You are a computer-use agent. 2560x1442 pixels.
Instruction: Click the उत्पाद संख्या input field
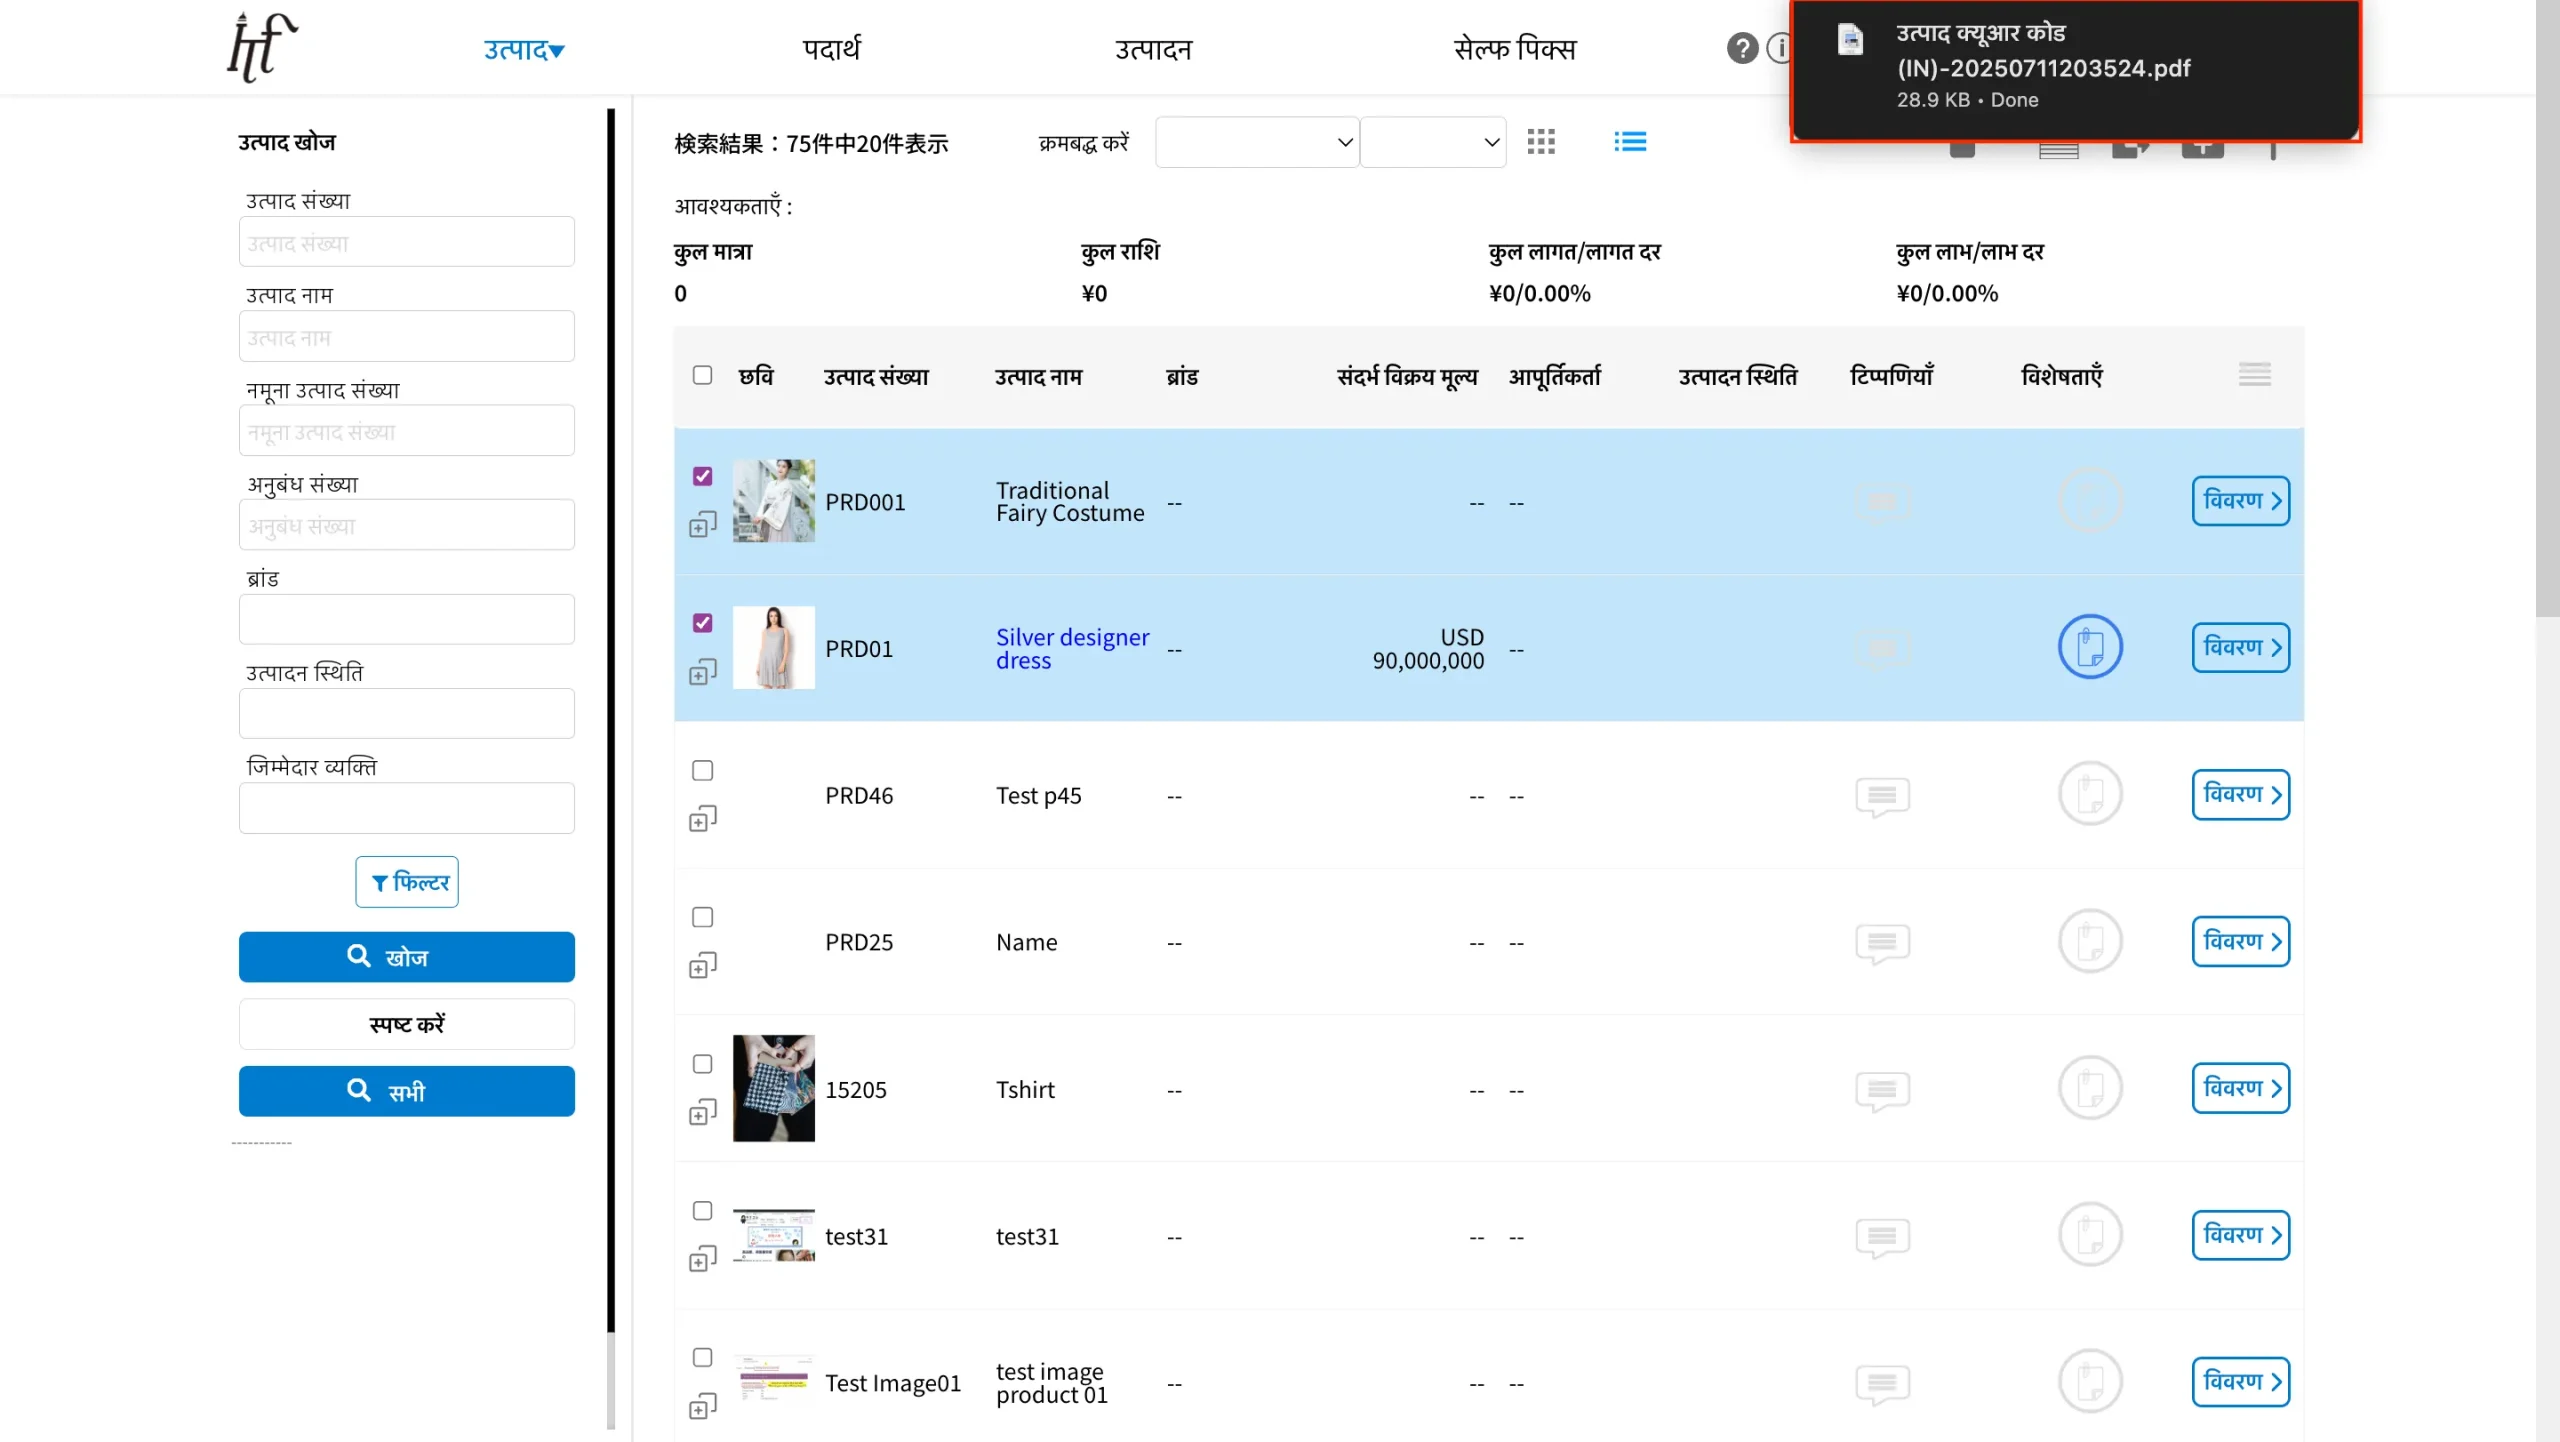[407, 242]
